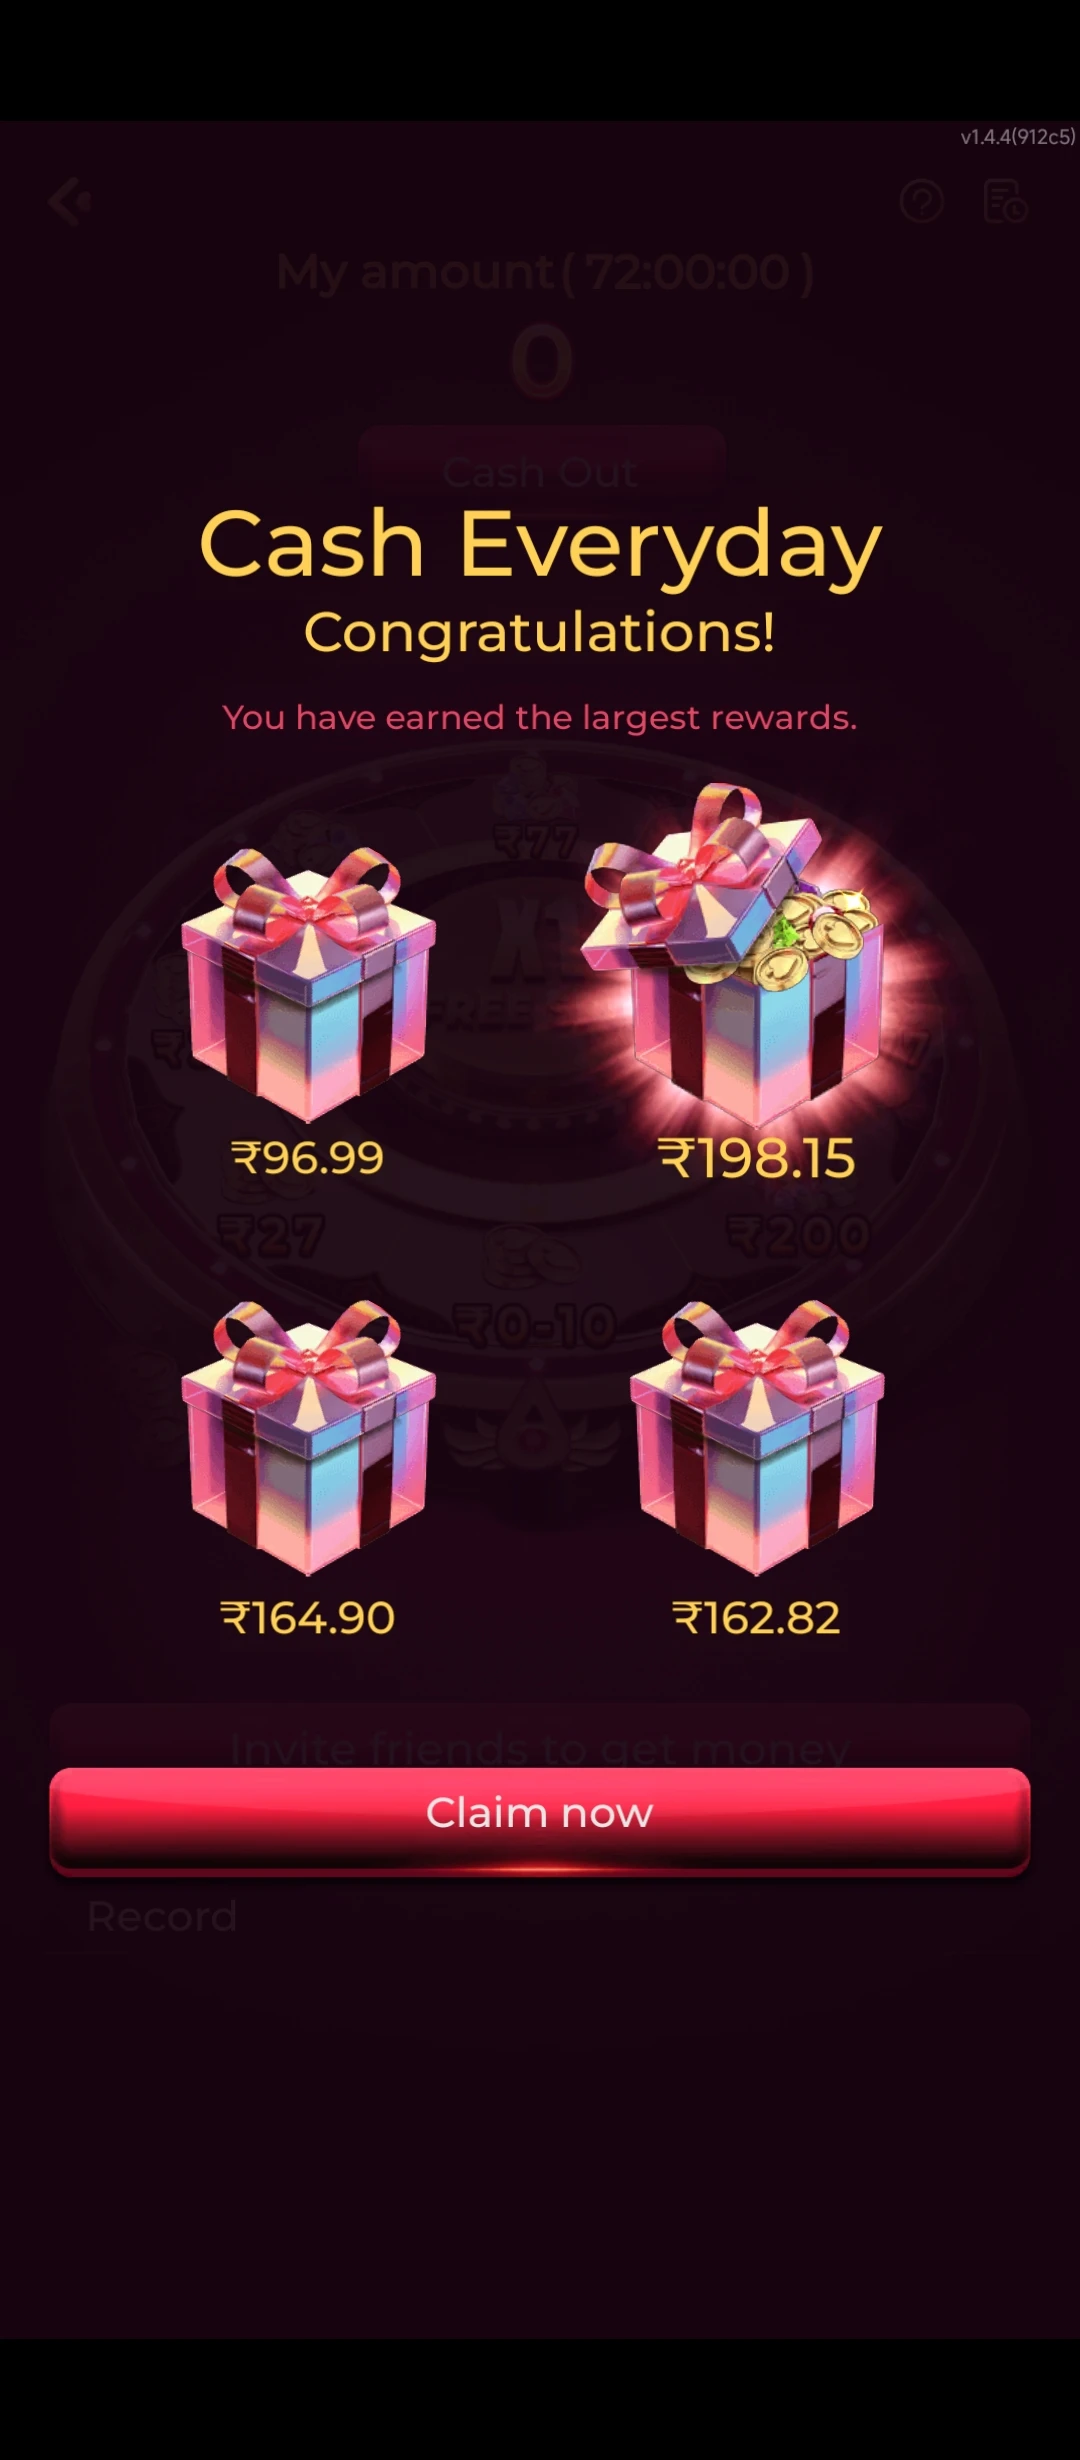The image size is (1080, 2460).
Task: Click the My amount timer text
Action: click(545, 272)
